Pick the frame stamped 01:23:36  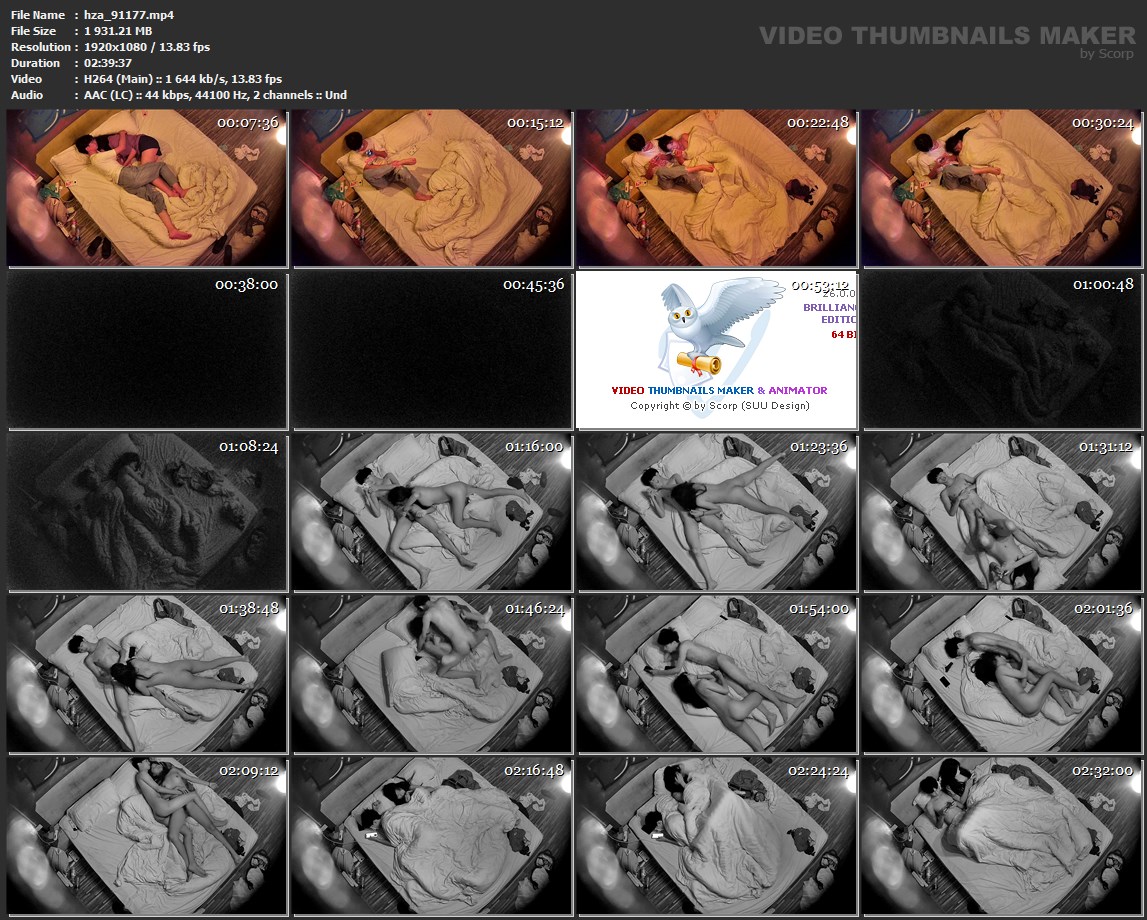pos(717,512)
